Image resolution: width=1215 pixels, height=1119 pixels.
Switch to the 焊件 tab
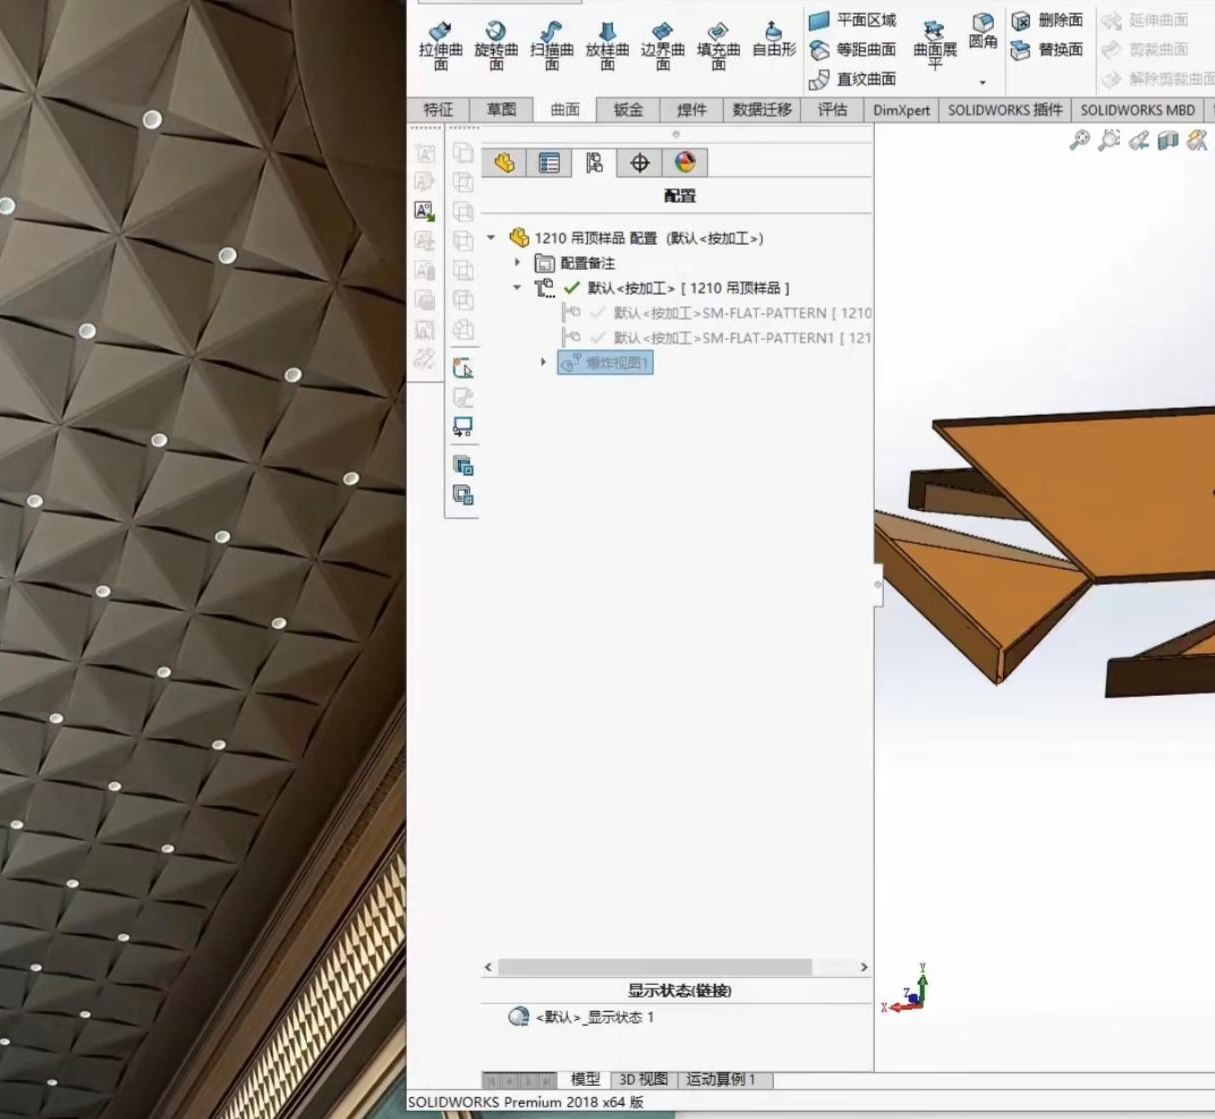(x=691, y=110)
